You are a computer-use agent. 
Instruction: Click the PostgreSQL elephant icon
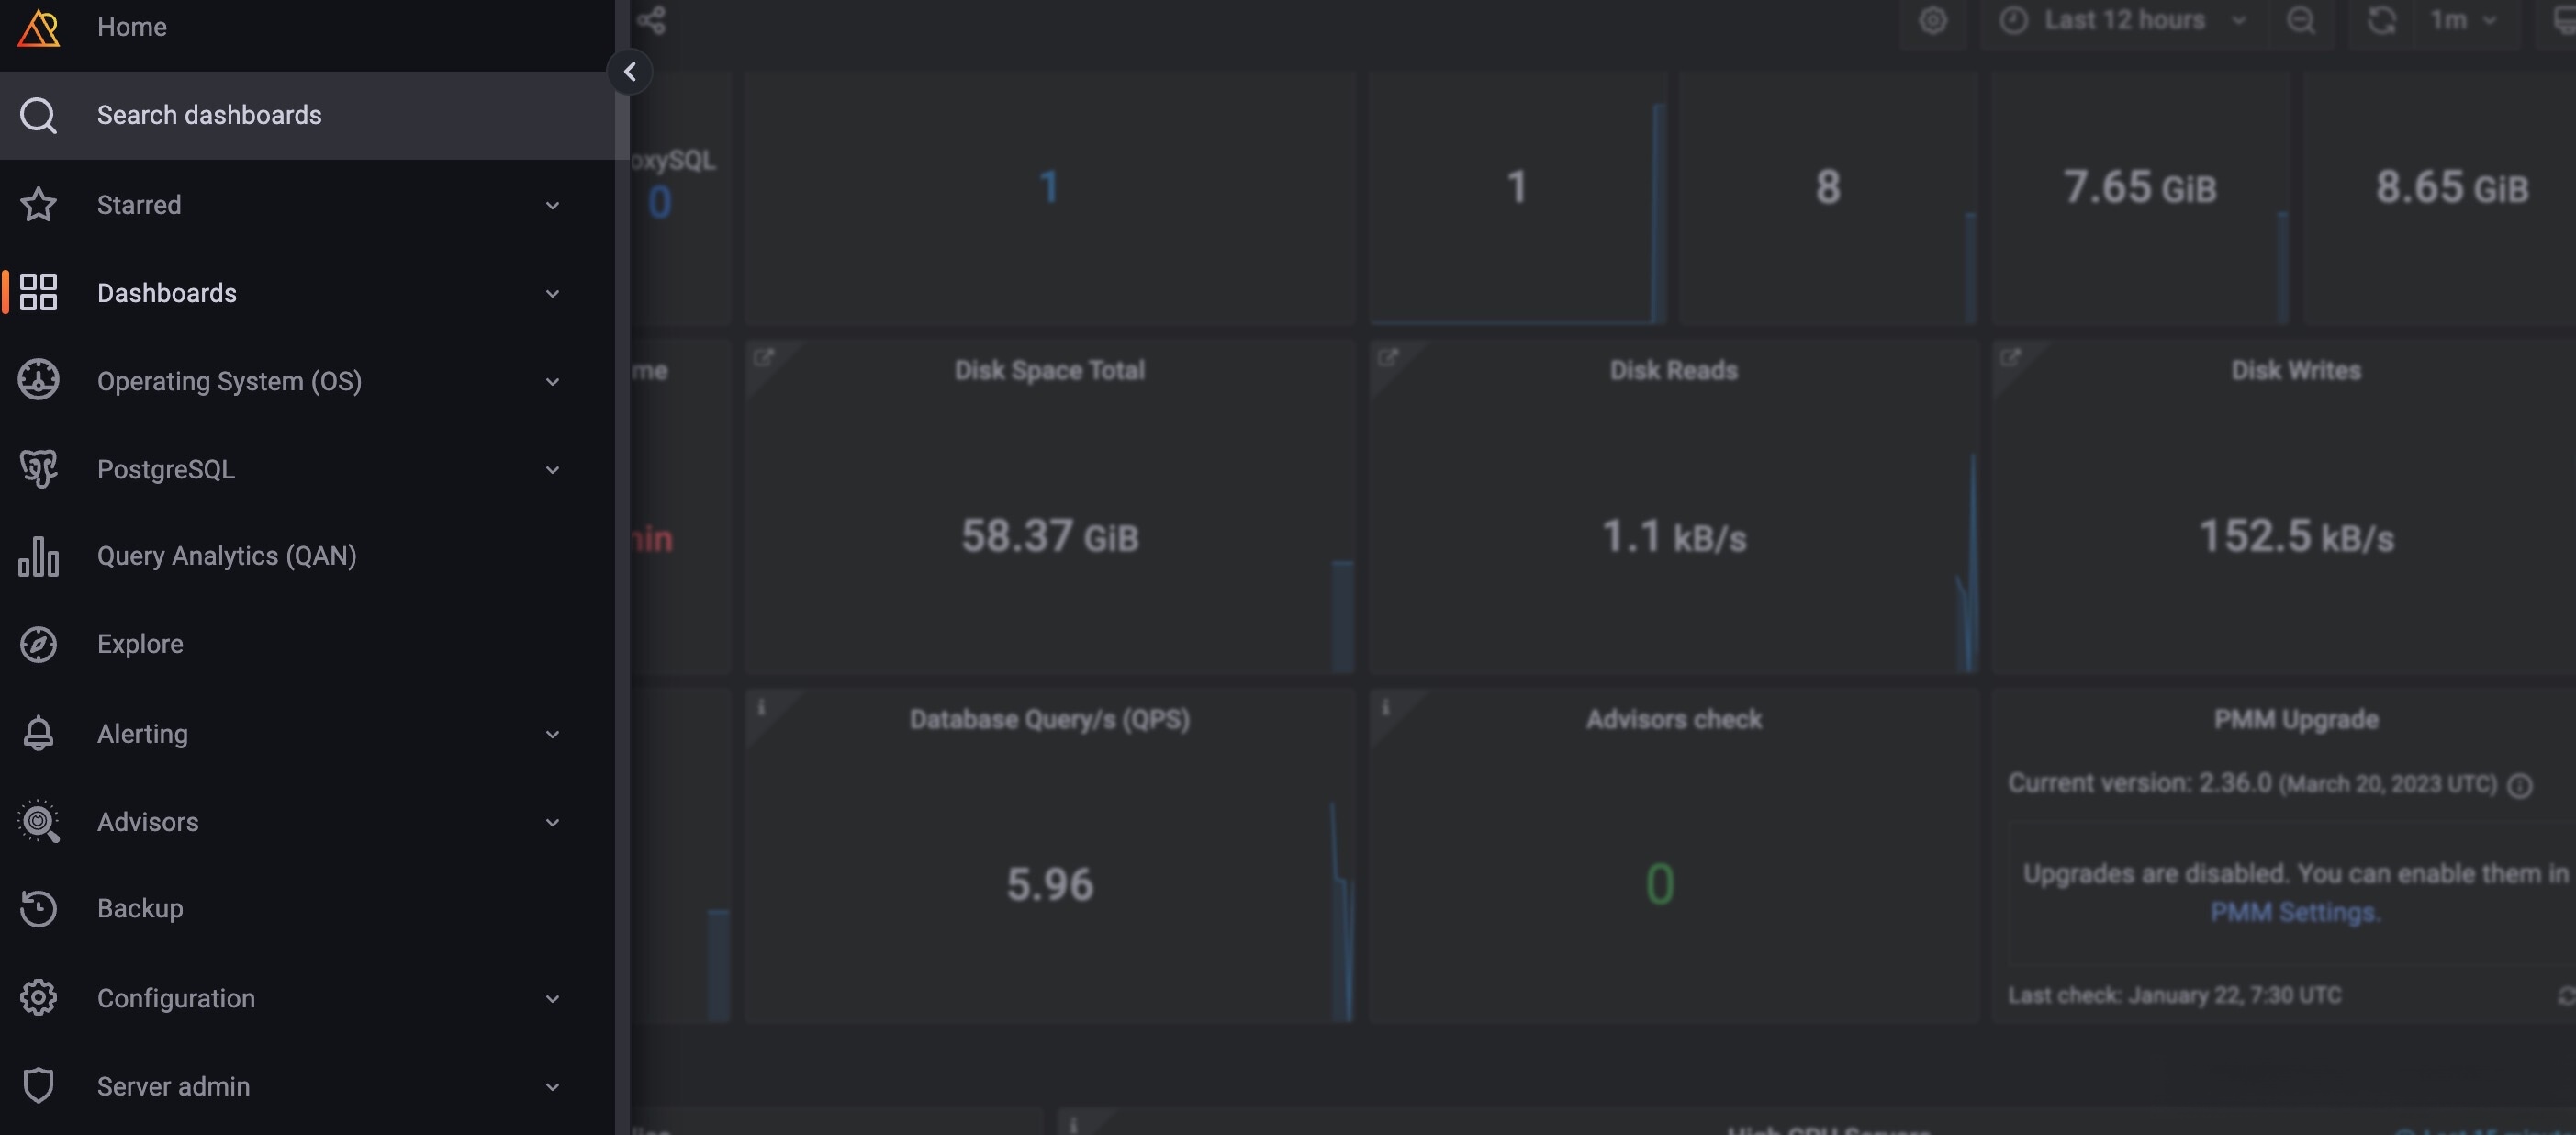[x=38, y=469]
